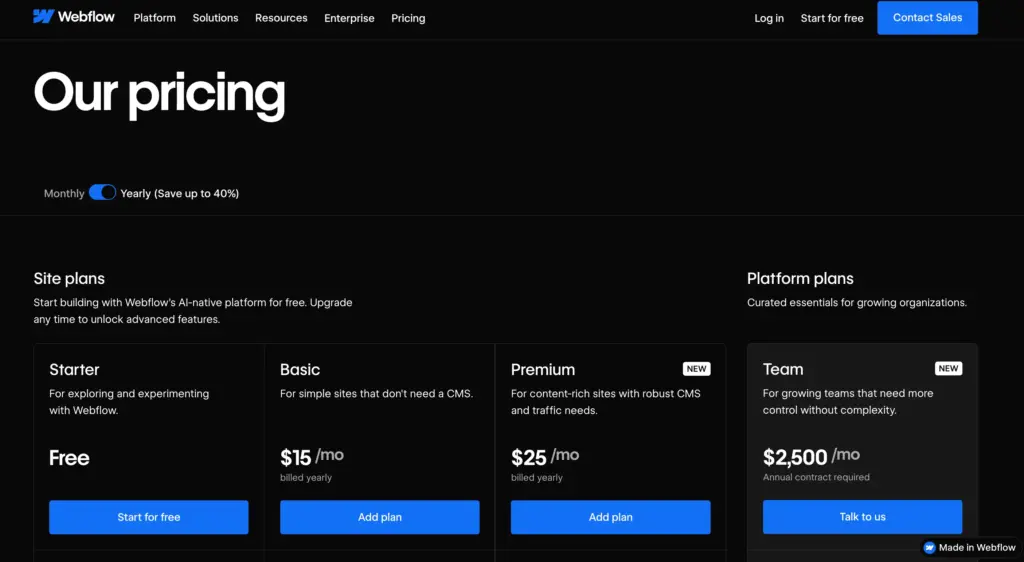Viewport: 1024px width, 562px height.
Task: Click the Platform plans heading
Action: (x=800, y=279)
